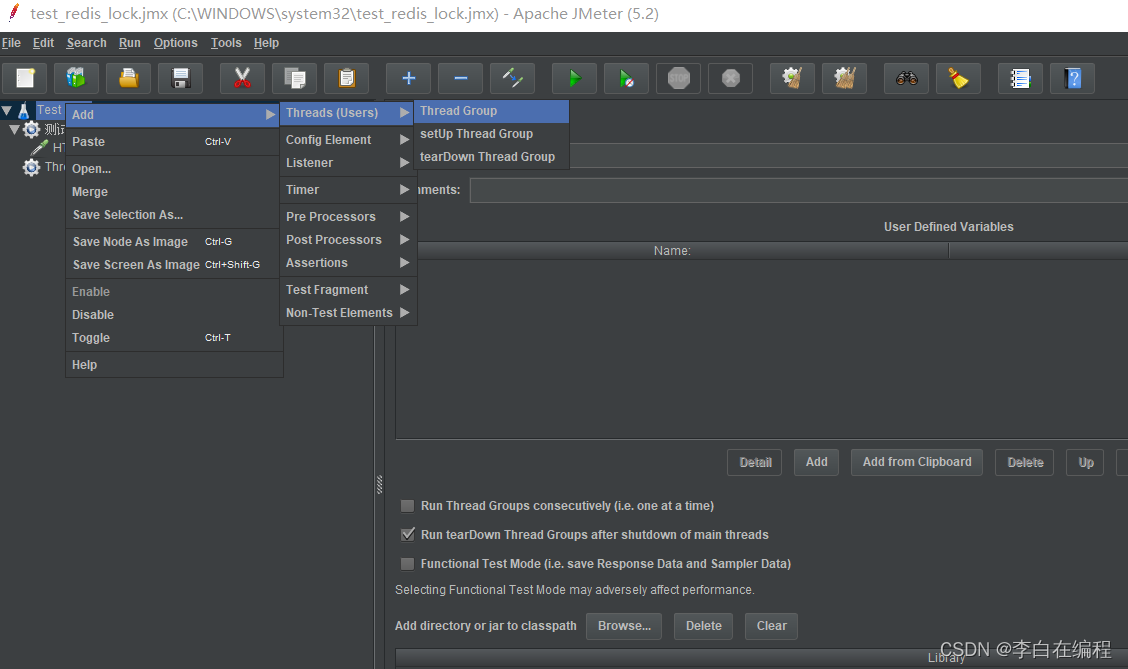
Task: Choose setUp Thread Group
Action: [491, 134]
